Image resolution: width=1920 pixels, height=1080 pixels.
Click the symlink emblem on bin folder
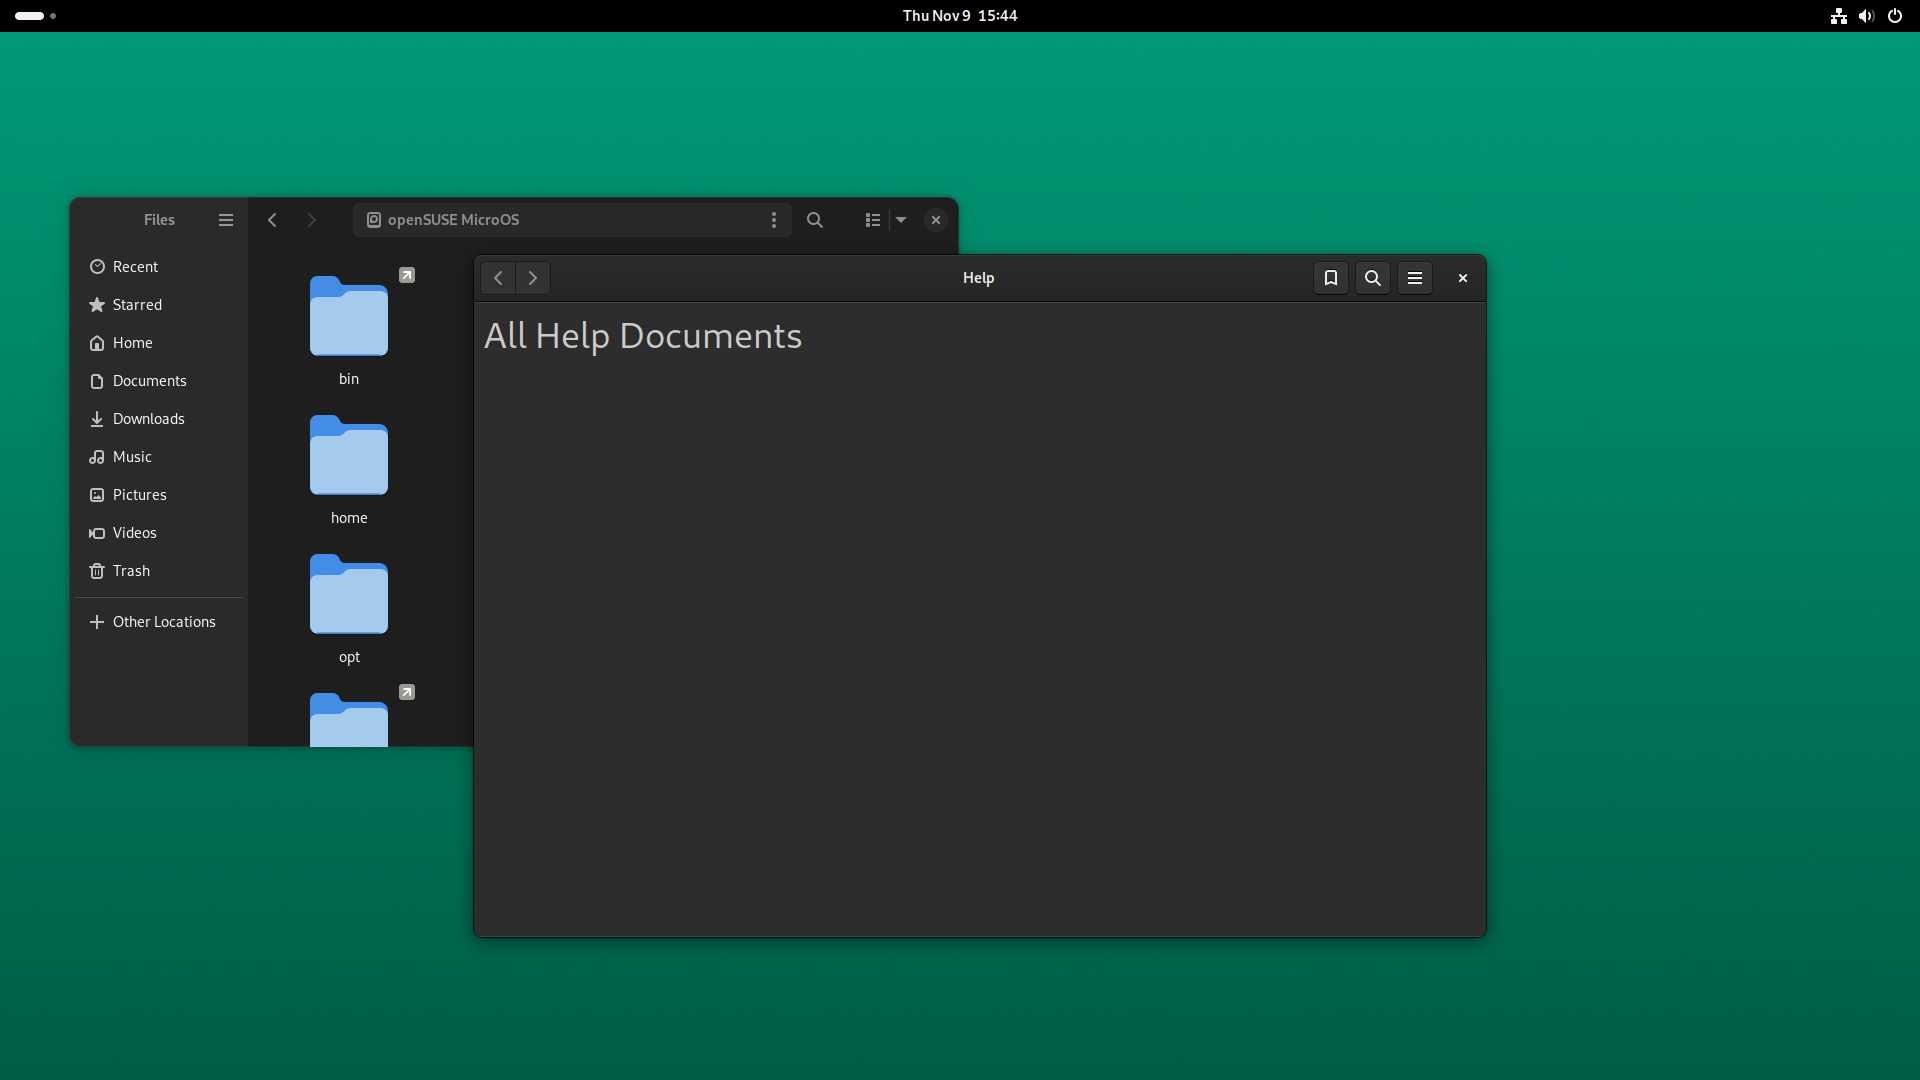[x=407, y=275]
